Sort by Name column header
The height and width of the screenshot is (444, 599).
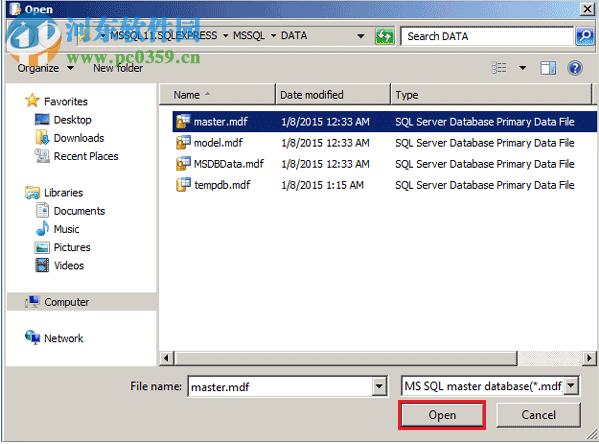[x=218, y=94]
